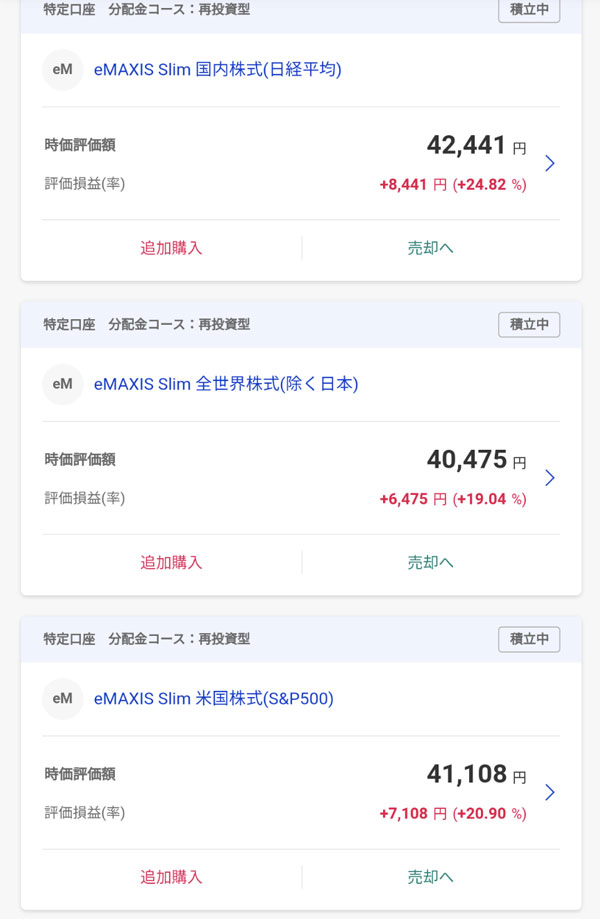Click the eM icon for 国内株式(日経平均)
The height and width of the screenshot is (919, 600).
62,70
